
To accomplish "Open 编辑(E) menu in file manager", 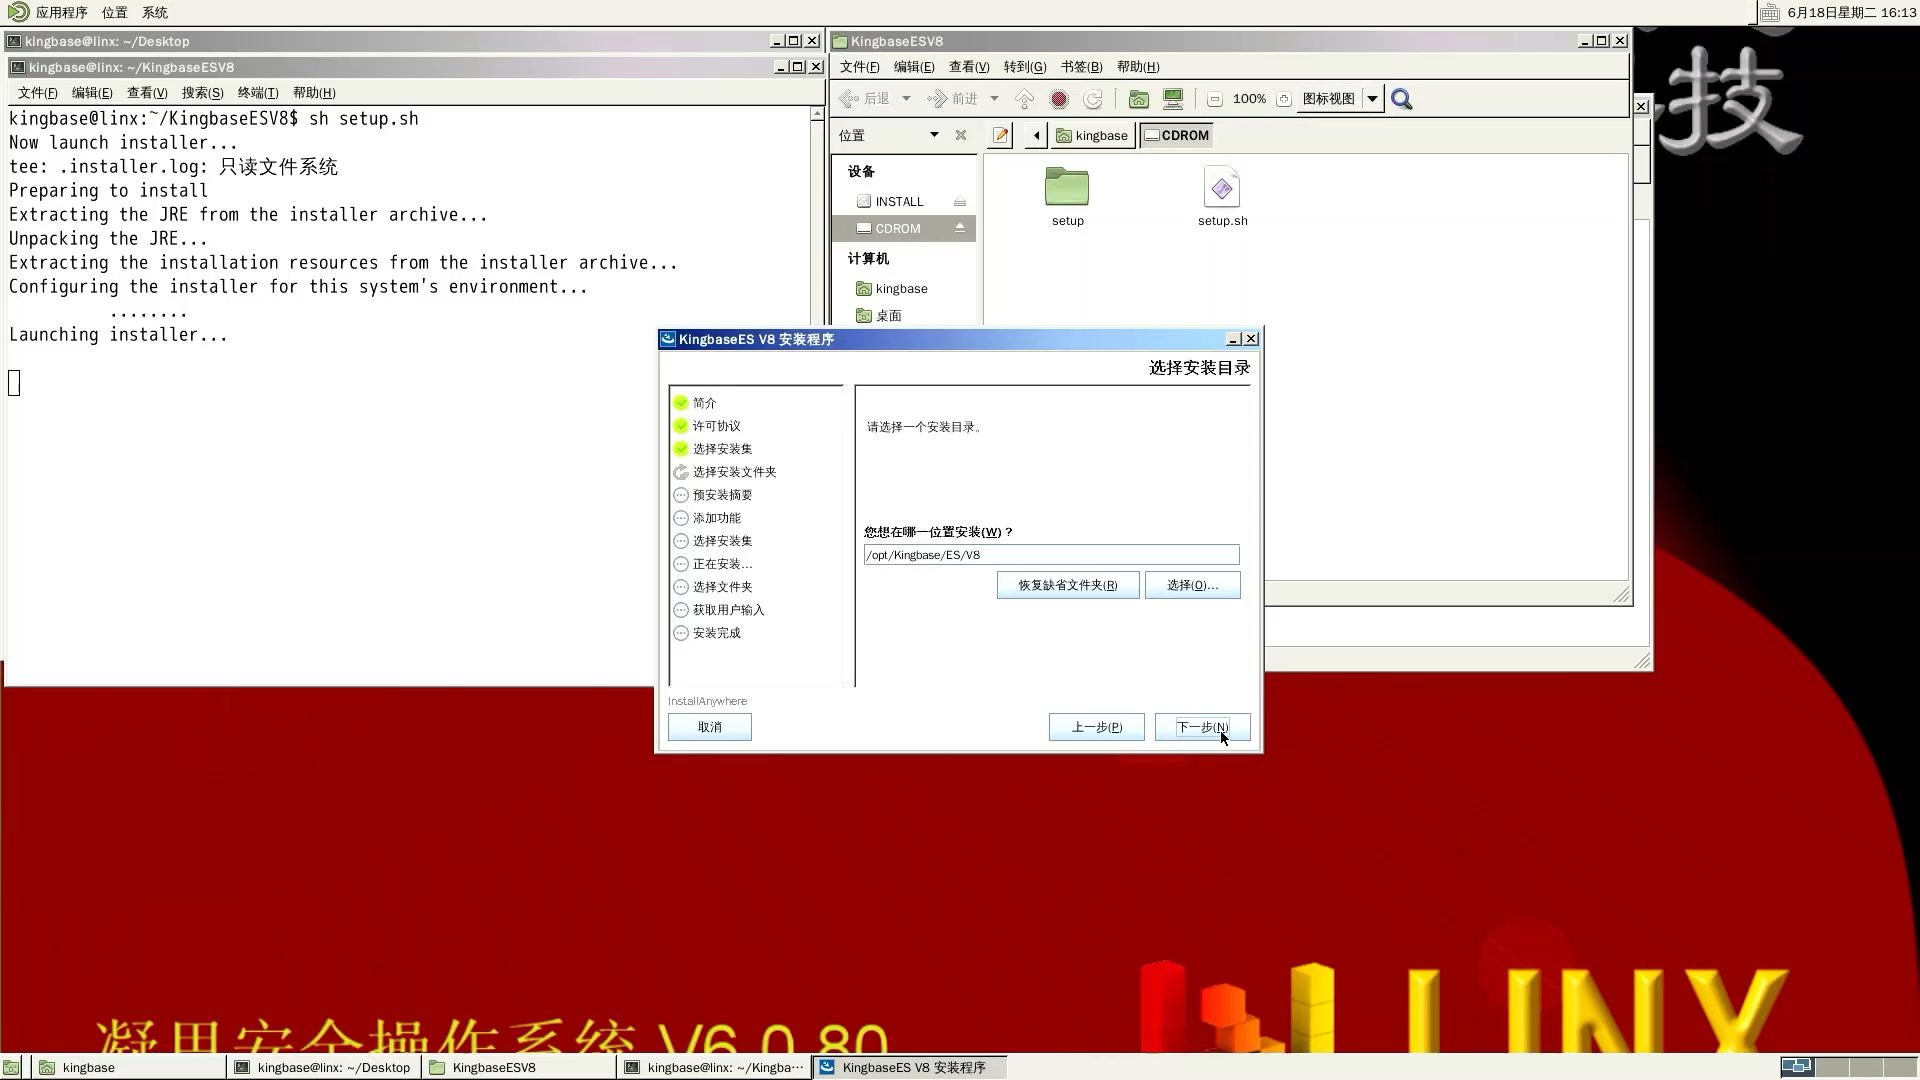I will (x=914, y=67).
